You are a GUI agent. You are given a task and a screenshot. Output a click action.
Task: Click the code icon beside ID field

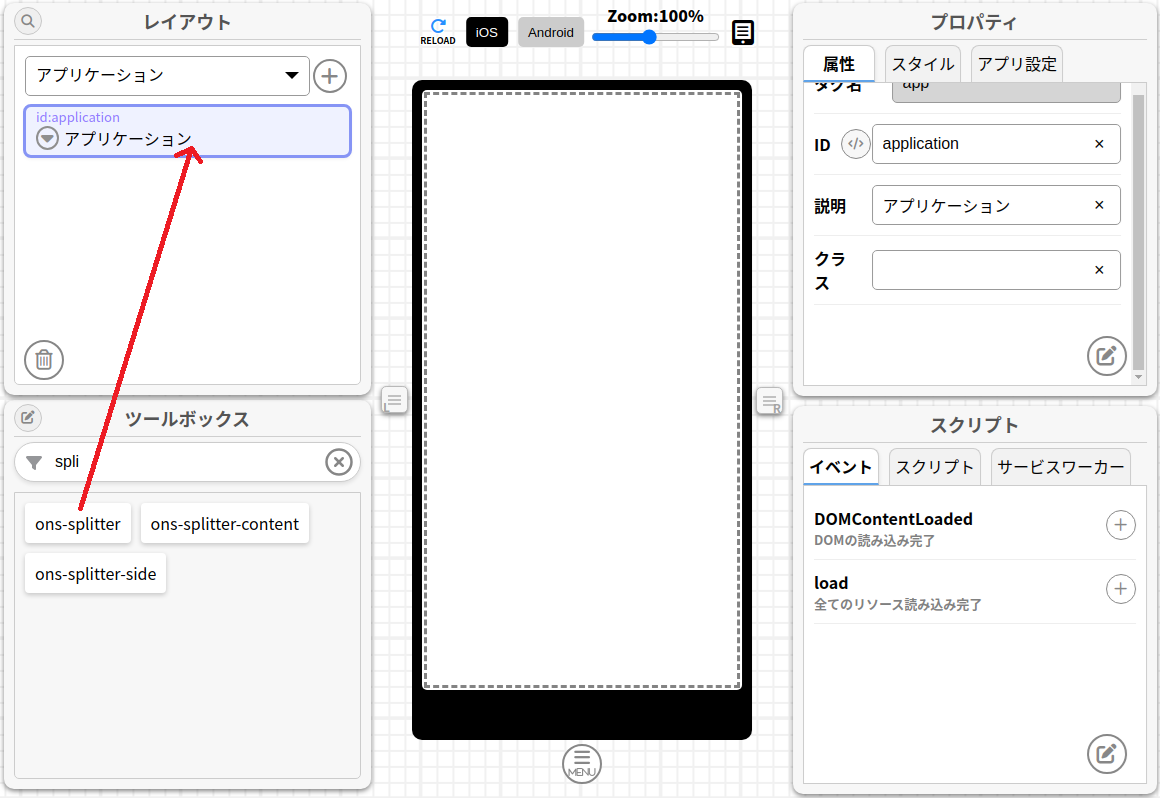click(855, 144)
